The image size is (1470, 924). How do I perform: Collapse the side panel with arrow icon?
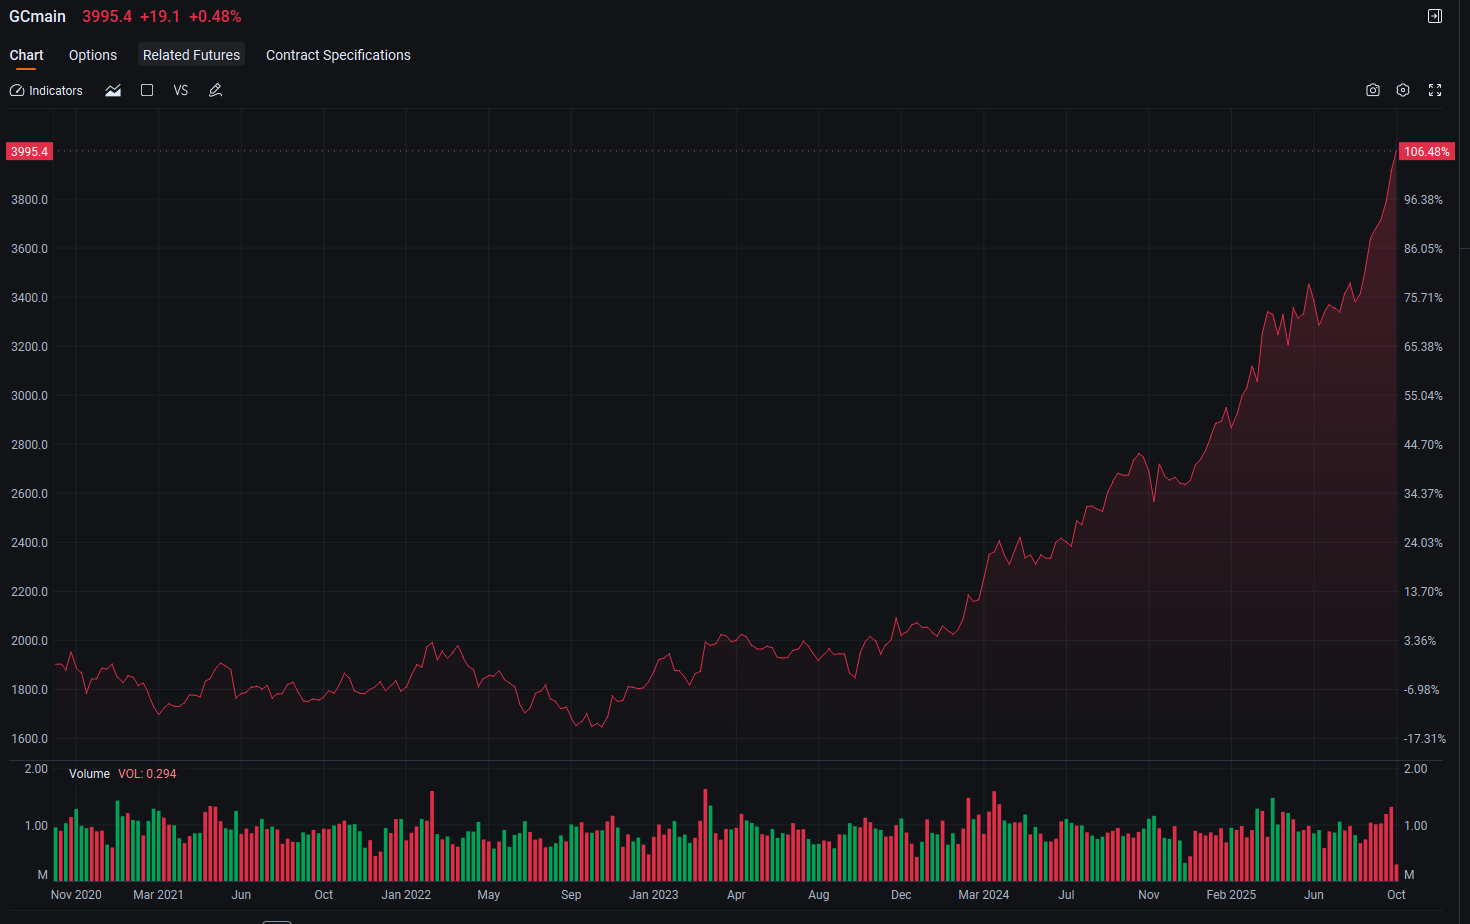tap(1435, 16)
